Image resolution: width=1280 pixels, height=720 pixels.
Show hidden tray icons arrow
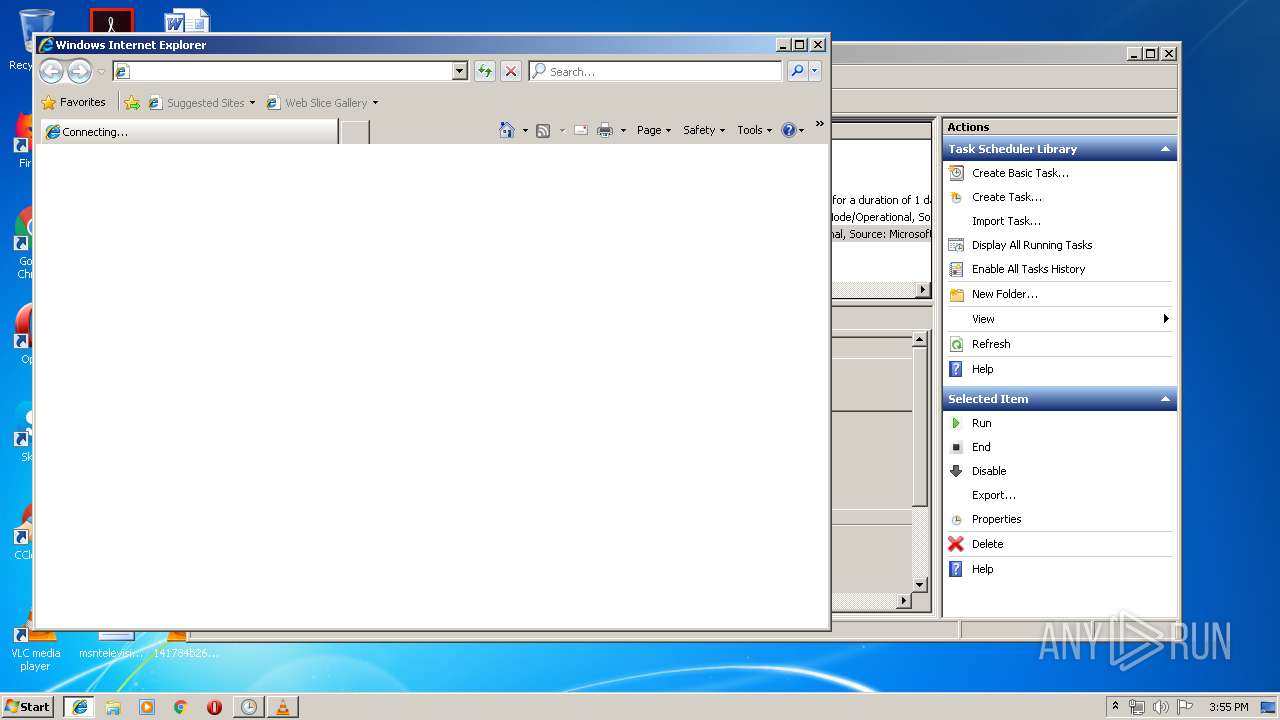coord(1116,706)
